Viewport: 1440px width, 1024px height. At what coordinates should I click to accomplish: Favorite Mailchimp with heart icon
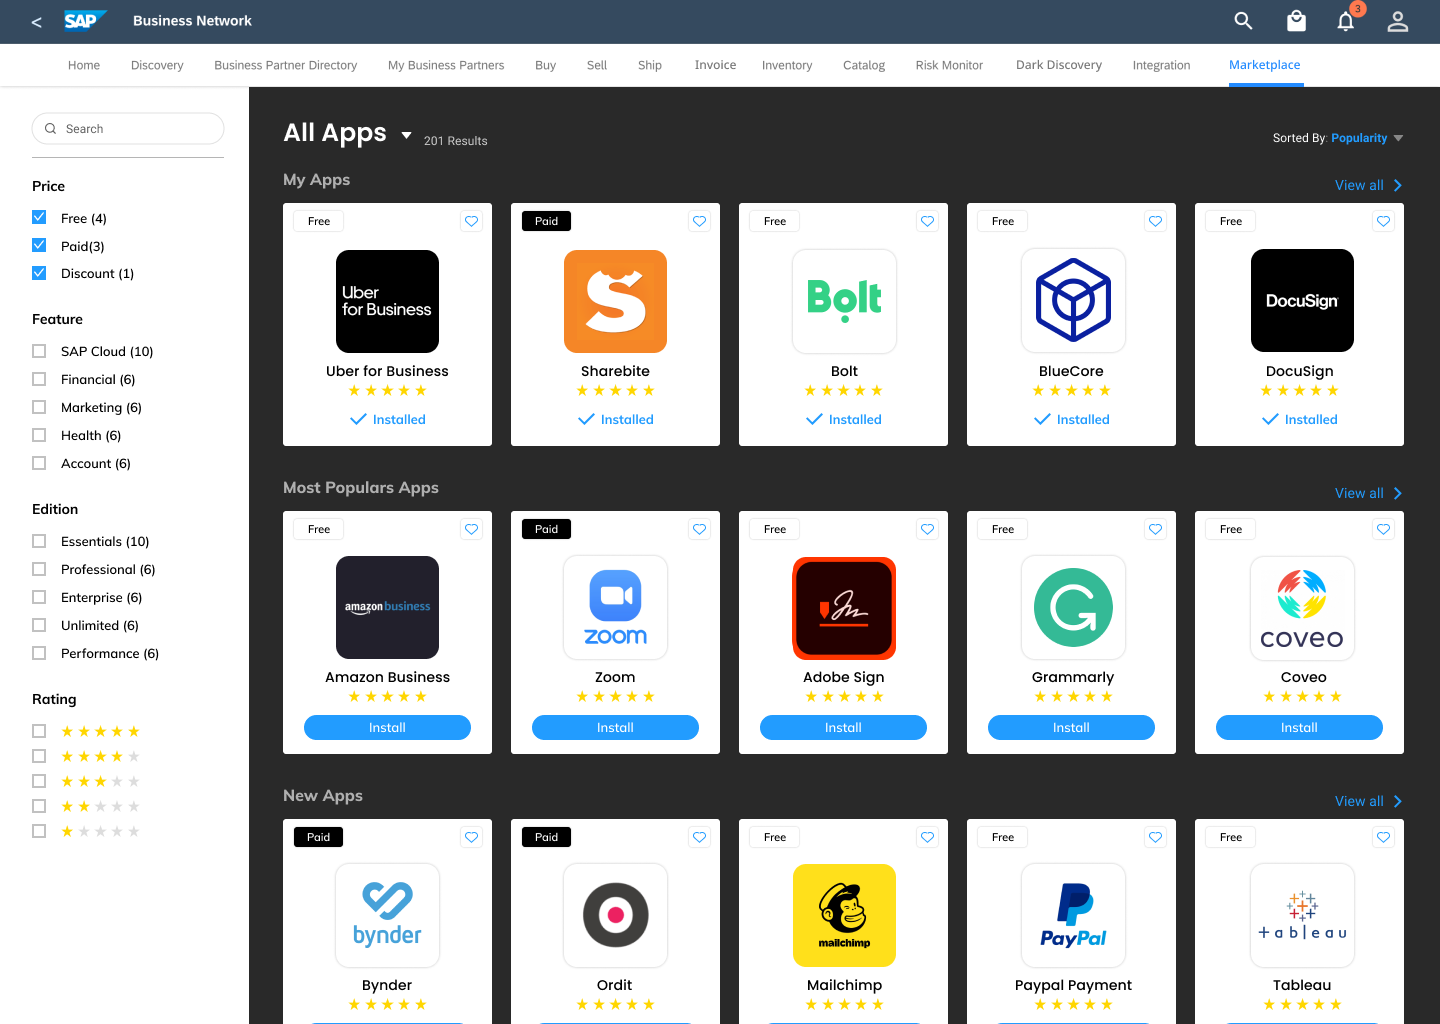(927, 837)
